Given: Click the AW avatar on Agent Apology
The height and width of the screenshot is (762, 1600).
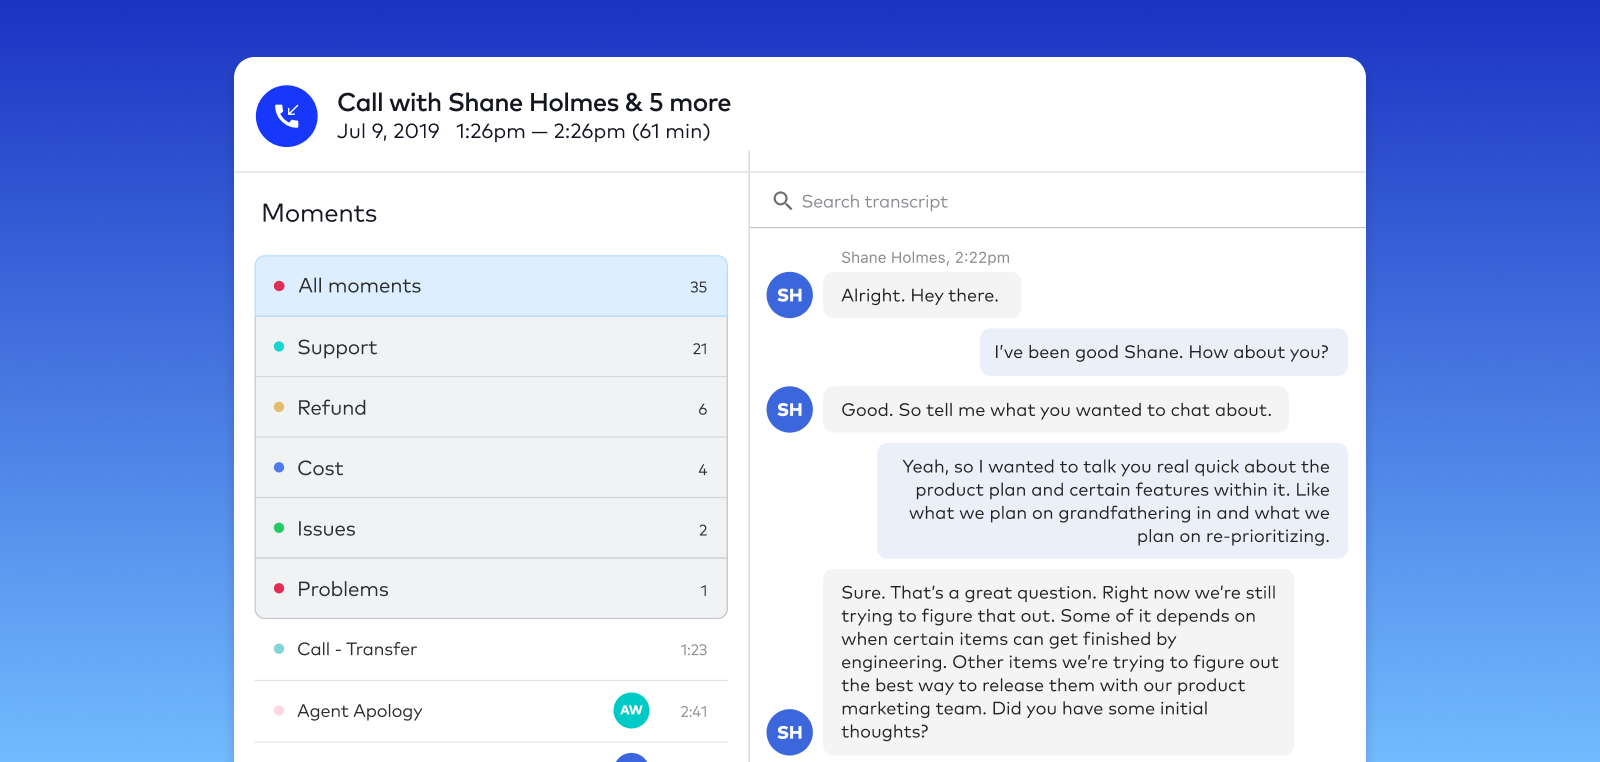Looking at the screenshot, I should tap(631, 710).
